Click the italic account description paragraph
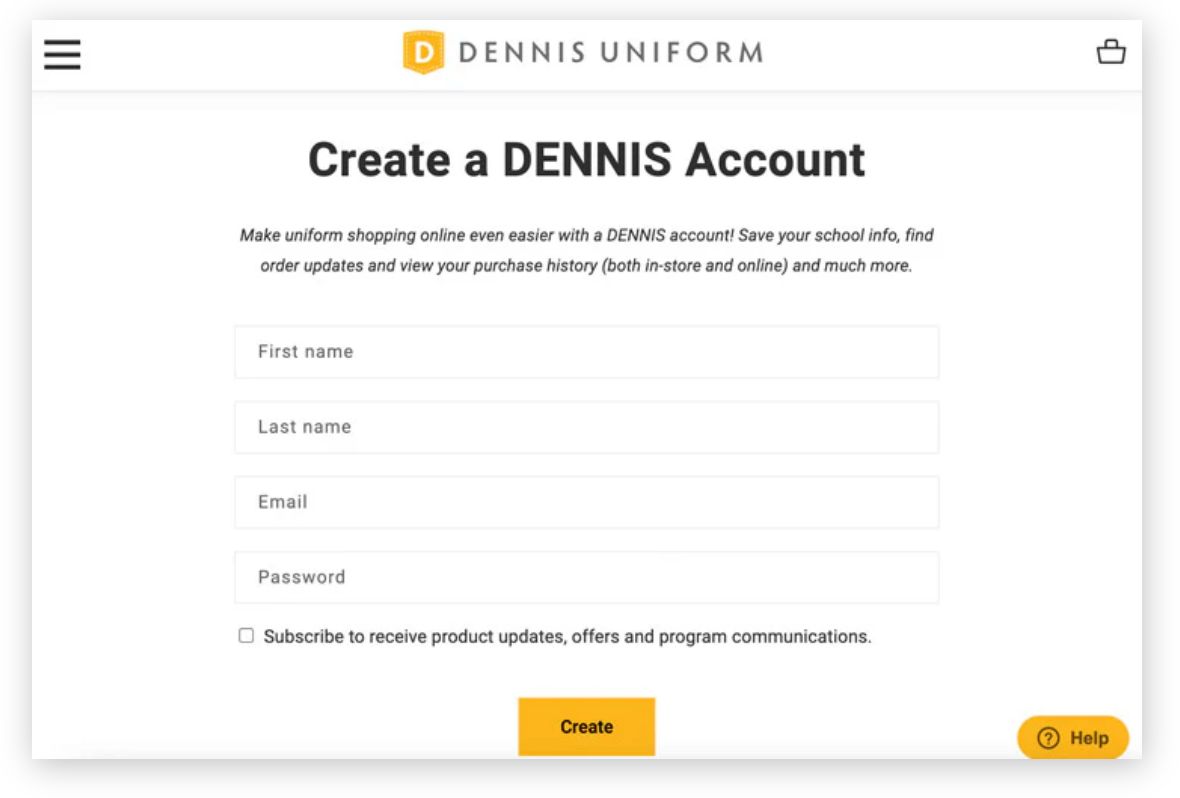This screenshot has height=798, width=1180. tap(586, 251)
